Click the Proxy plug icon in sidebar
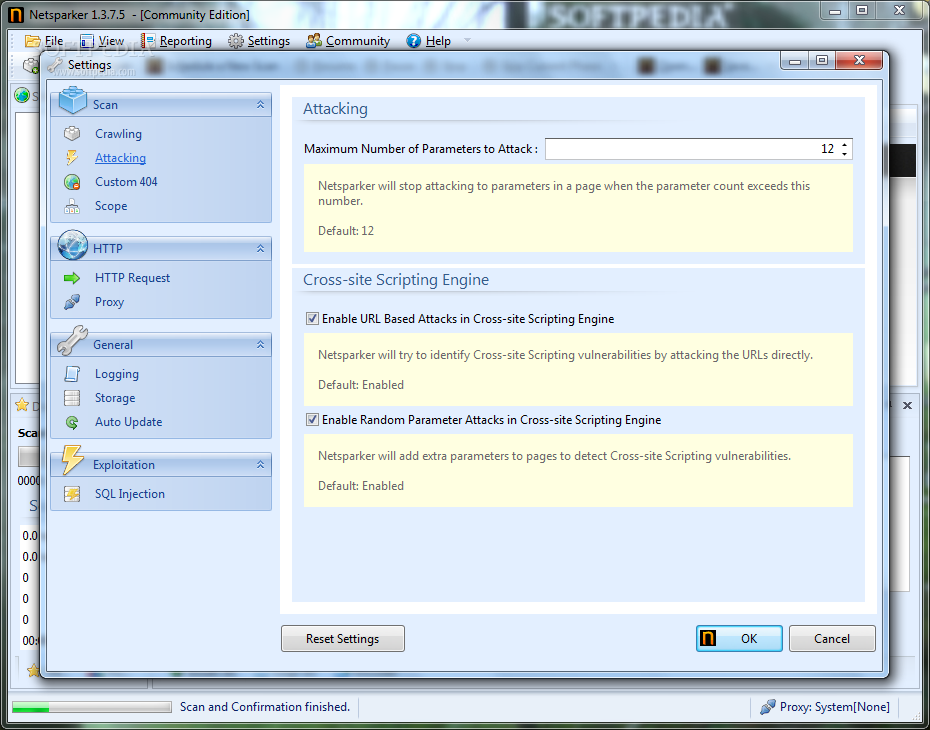 [72, 302]
